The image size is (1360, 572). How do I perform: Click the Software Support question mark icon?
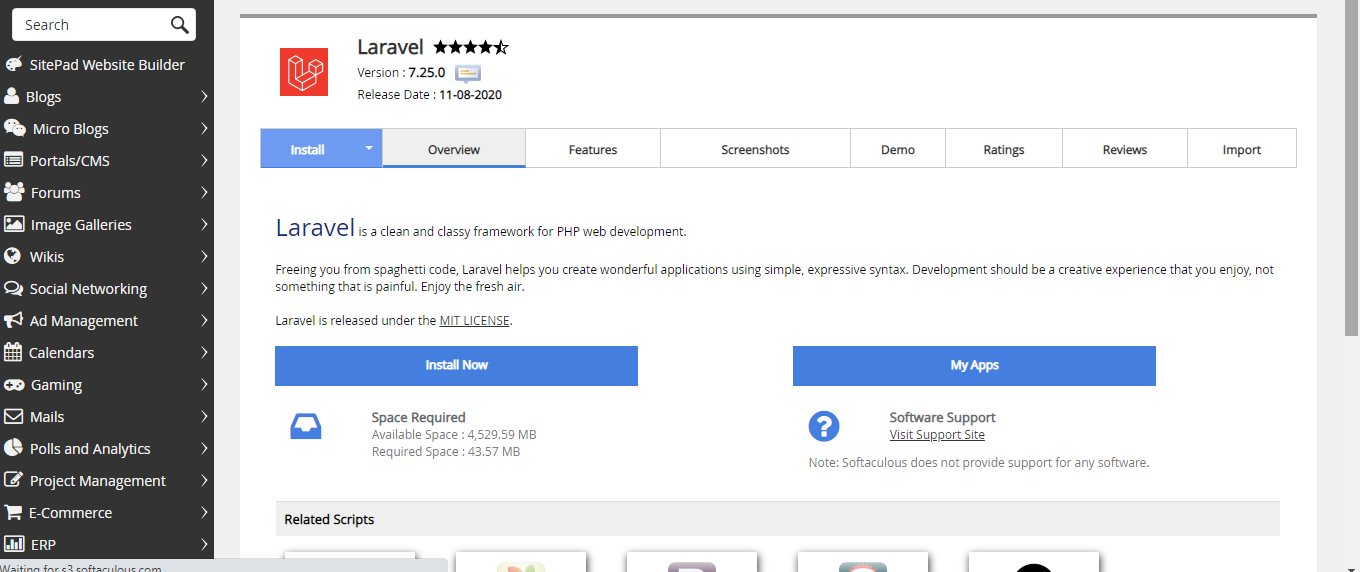pyautogui.click(x=824, y=426)
